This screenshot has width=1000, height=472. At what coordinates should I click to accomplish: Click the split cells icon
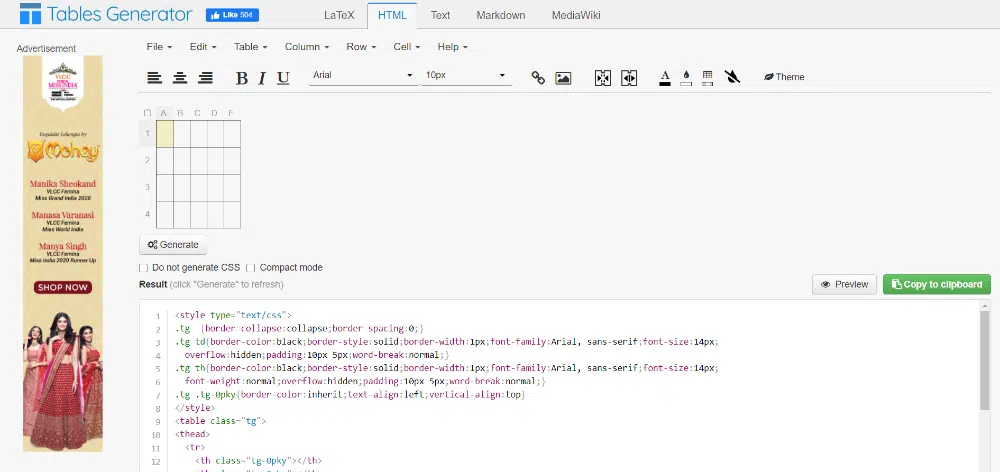point(629,77)
